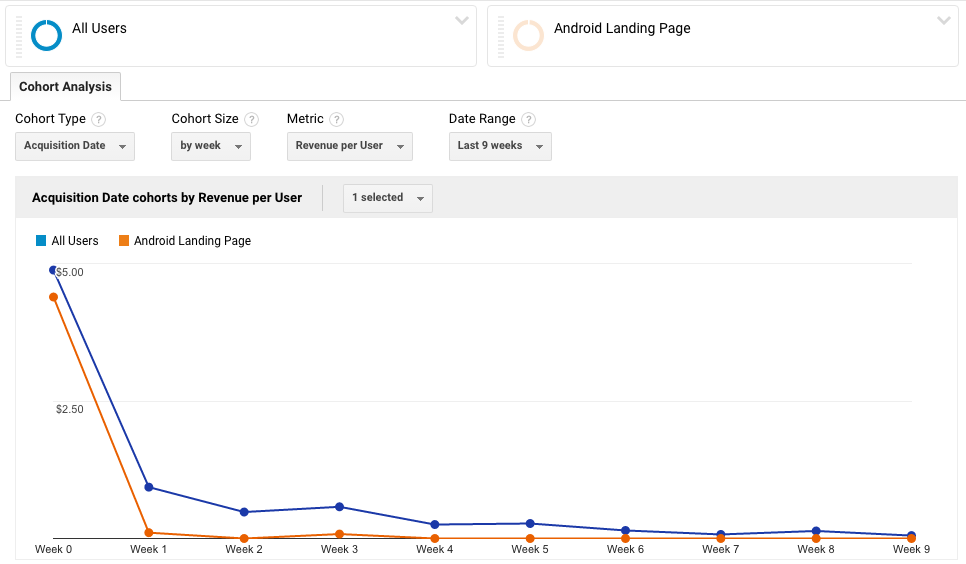Screen dimensions: 966x564
Task: Open the Revenue per User metric dropdown
Action: coord(349,146)
